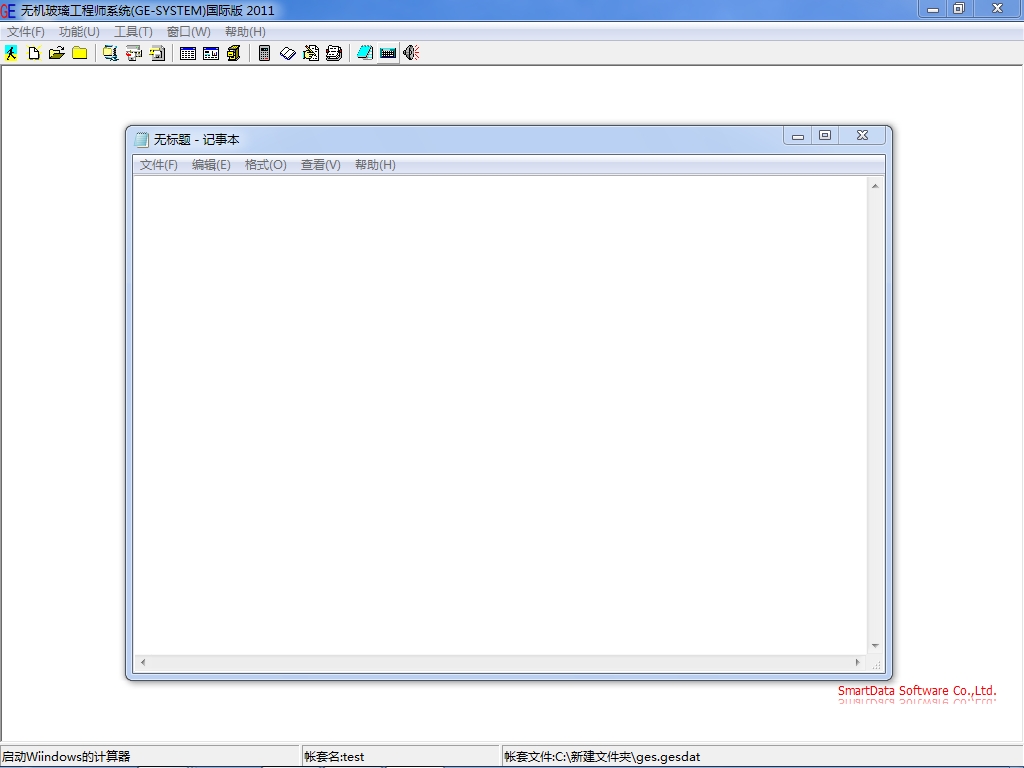This screenshot has width=1024, height=768.
Task: Click the Notepad title bar icon
Action: click(x=142, y=139)
